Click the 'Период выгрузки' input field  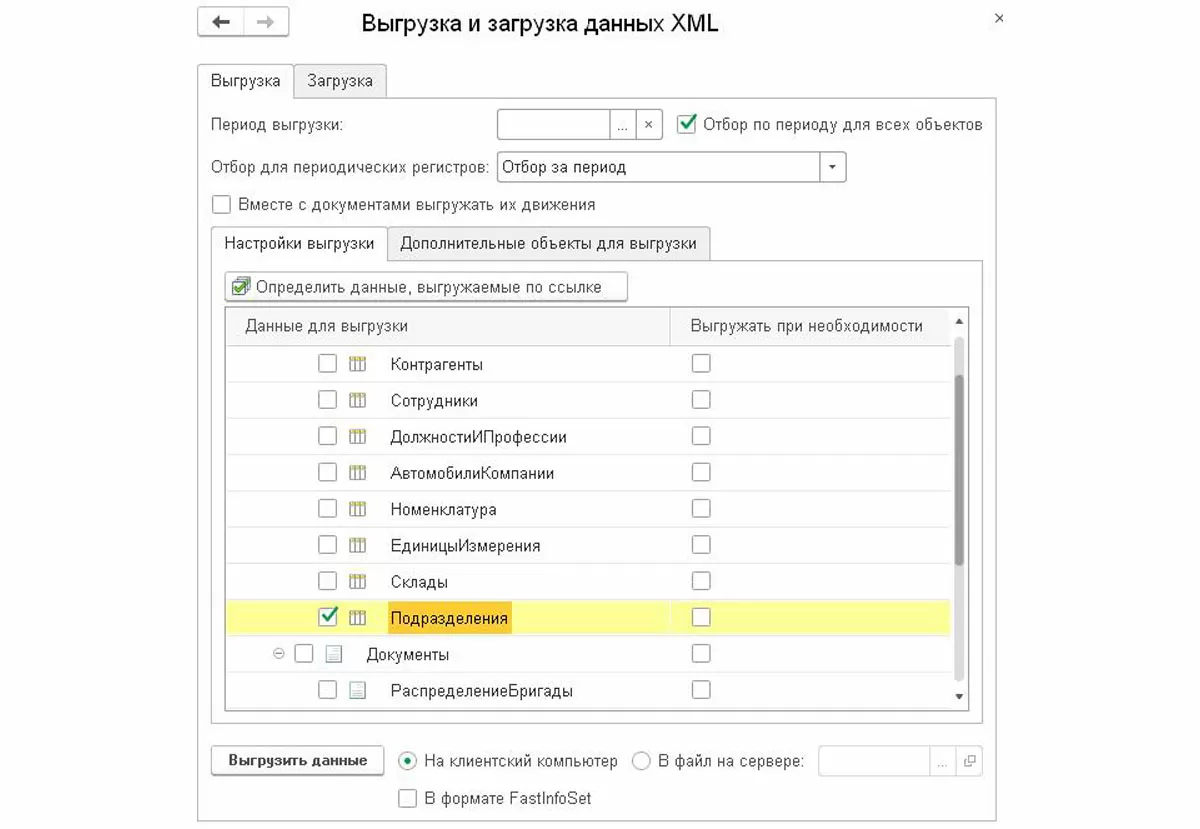553,125
